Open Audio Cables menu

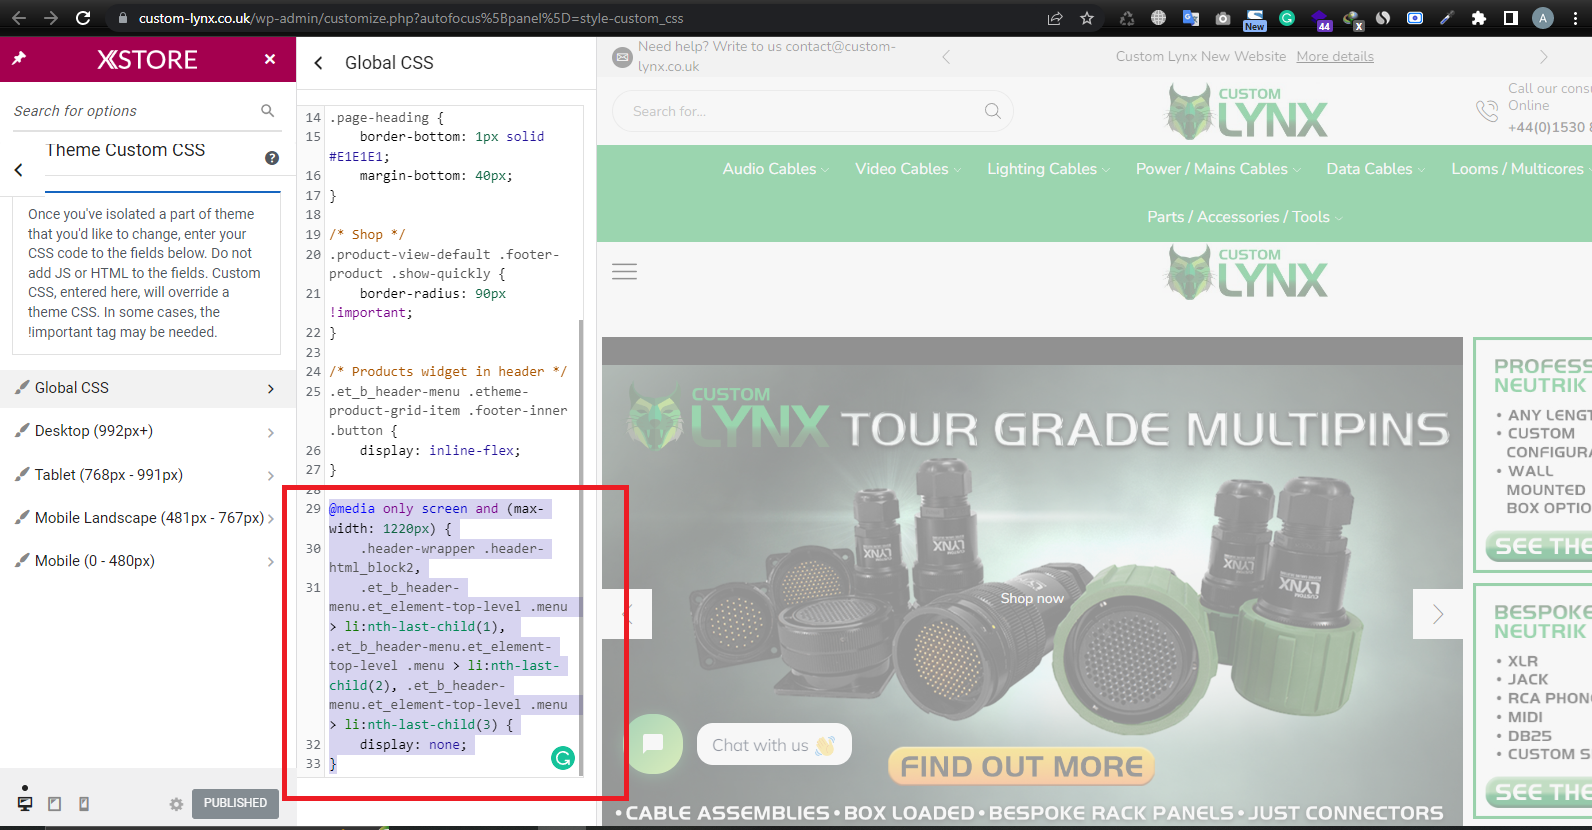click(775, 169)
